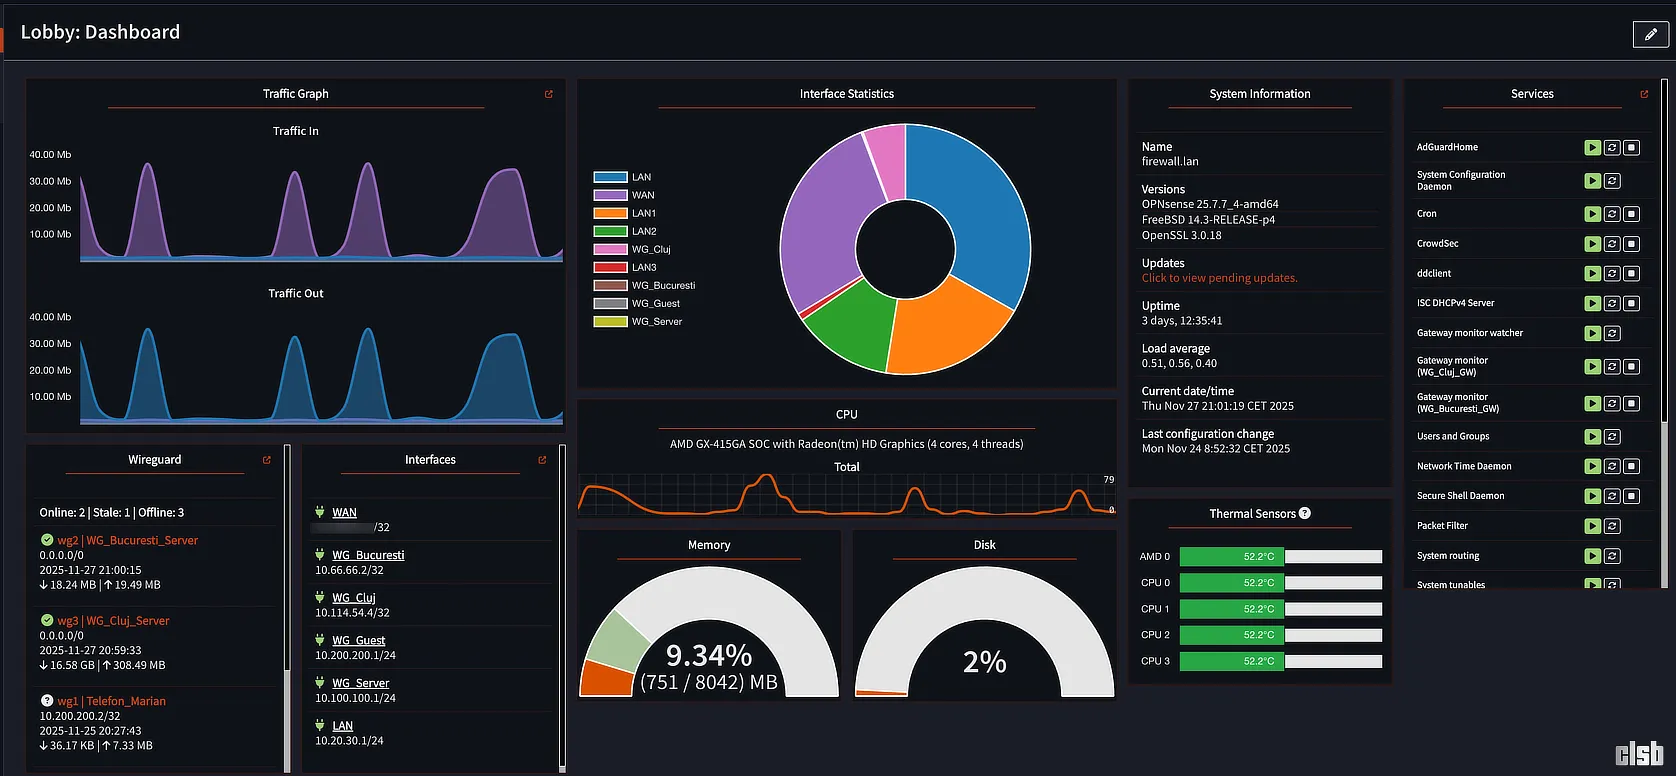Click Thermal Sensors help question icon

(1305, 513)
